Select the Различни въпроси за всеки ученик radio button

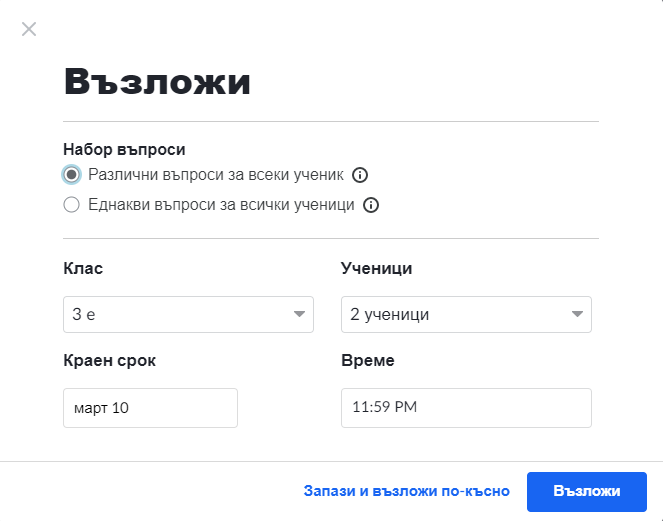pyautogui.click(x=71, y=175)
